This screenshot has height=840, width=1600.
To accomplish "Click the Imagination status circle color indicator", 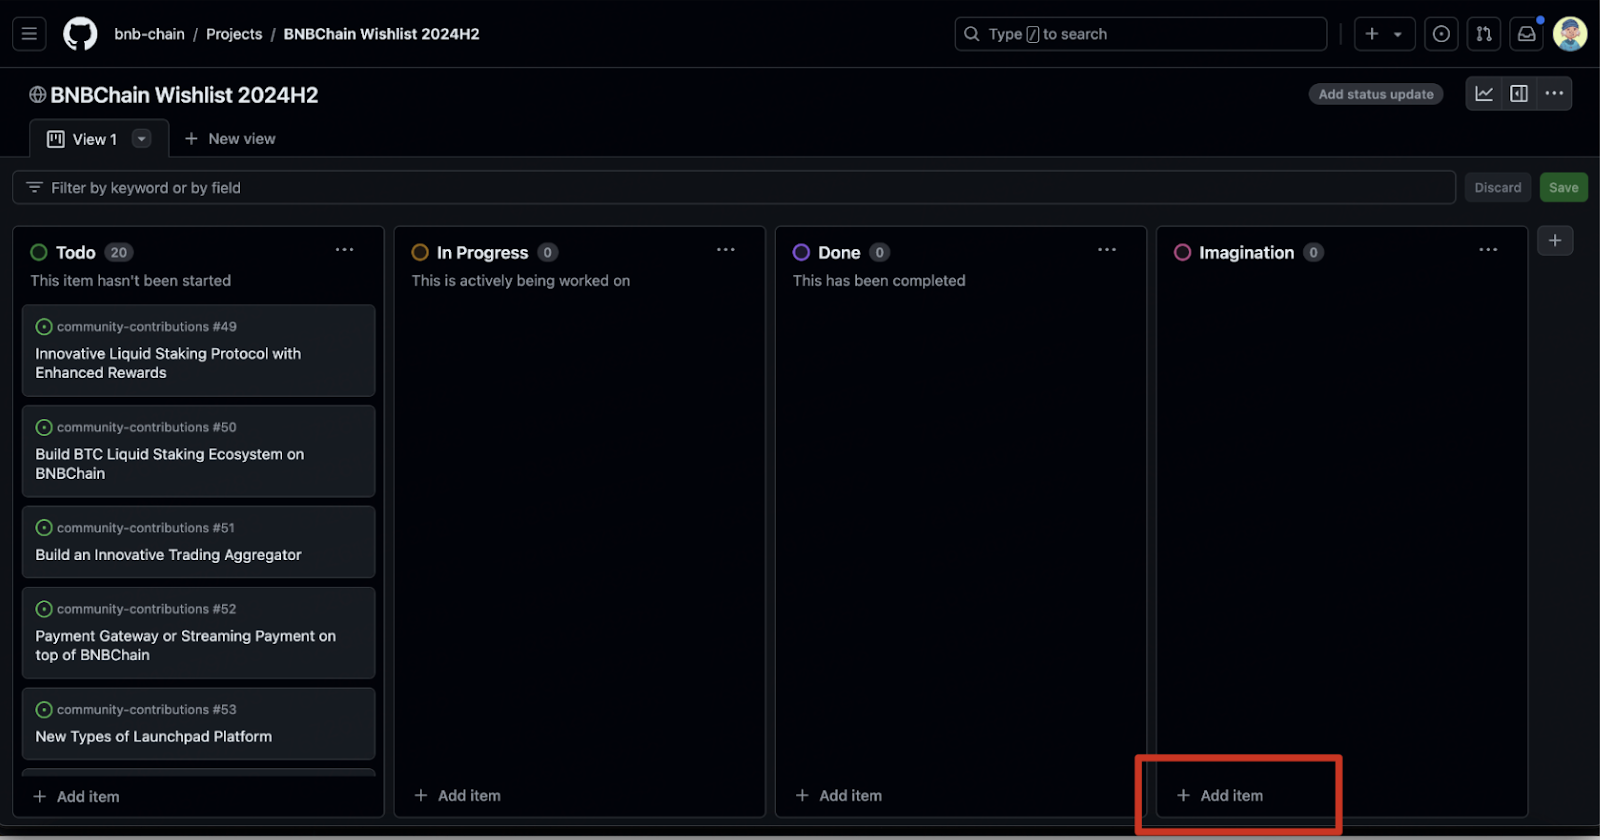I will pyautogui.click(x=1182, y=253).
